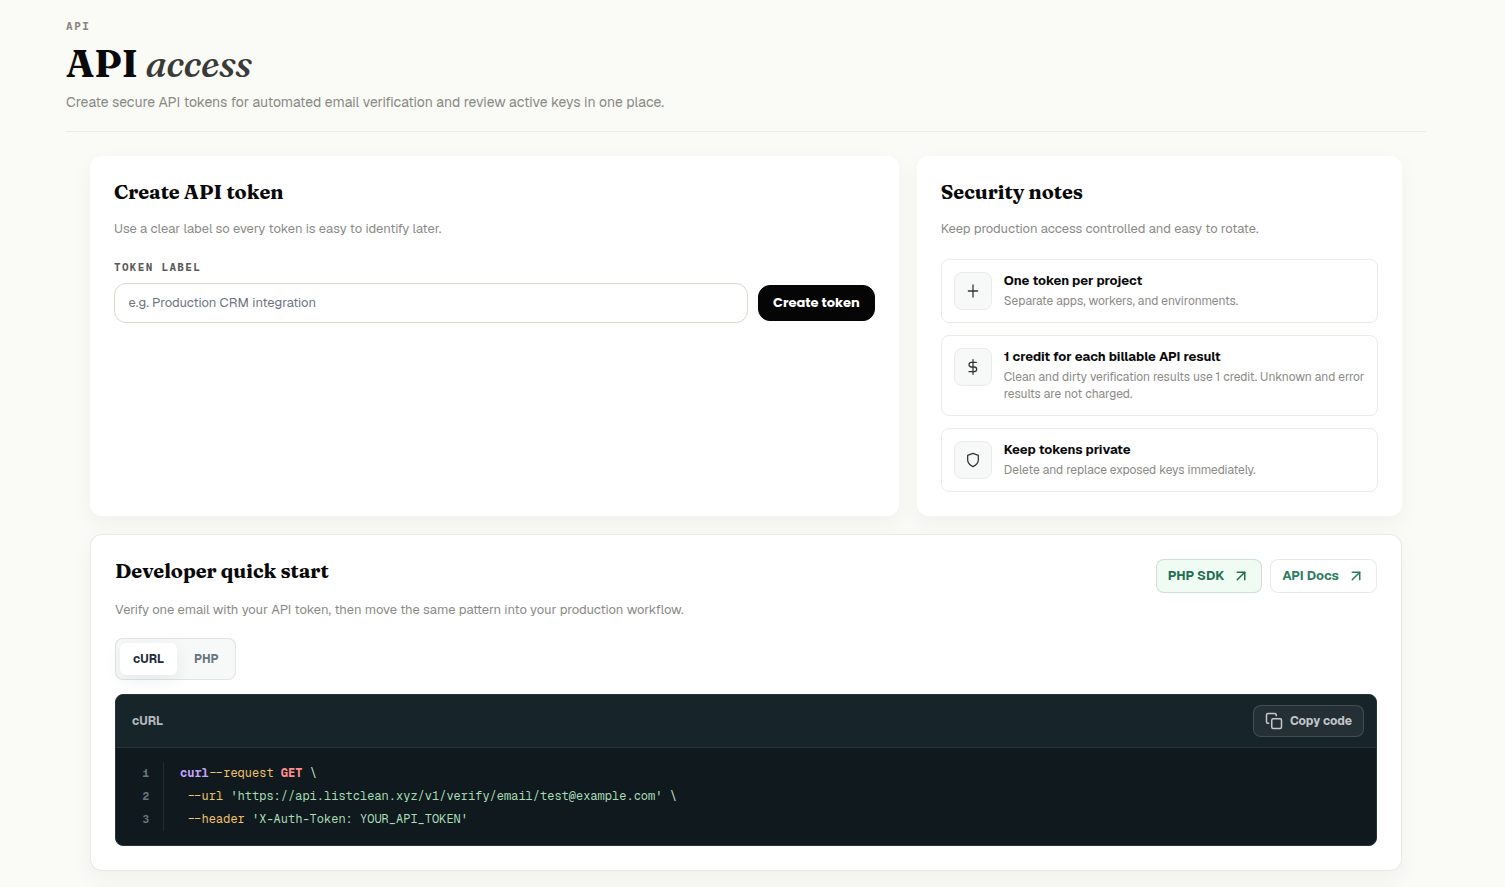
Task: Click line number 2 in the code block
Action: (x=145, y=796)
